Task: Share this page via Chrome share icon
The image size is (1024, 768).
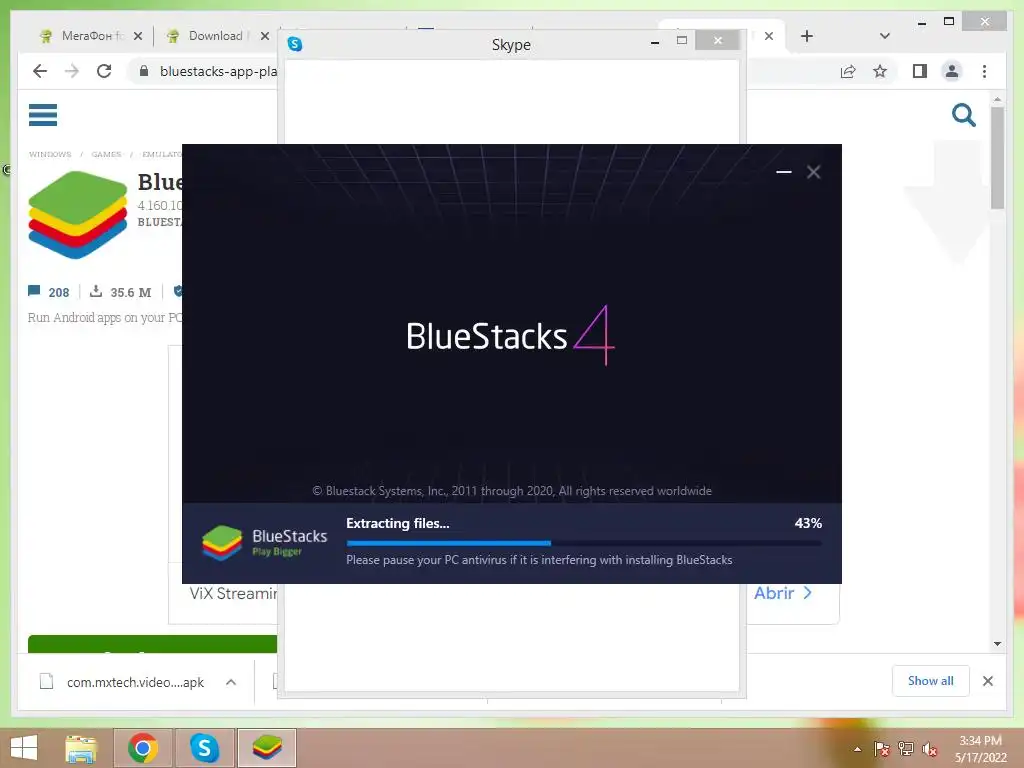Action: 848,71
